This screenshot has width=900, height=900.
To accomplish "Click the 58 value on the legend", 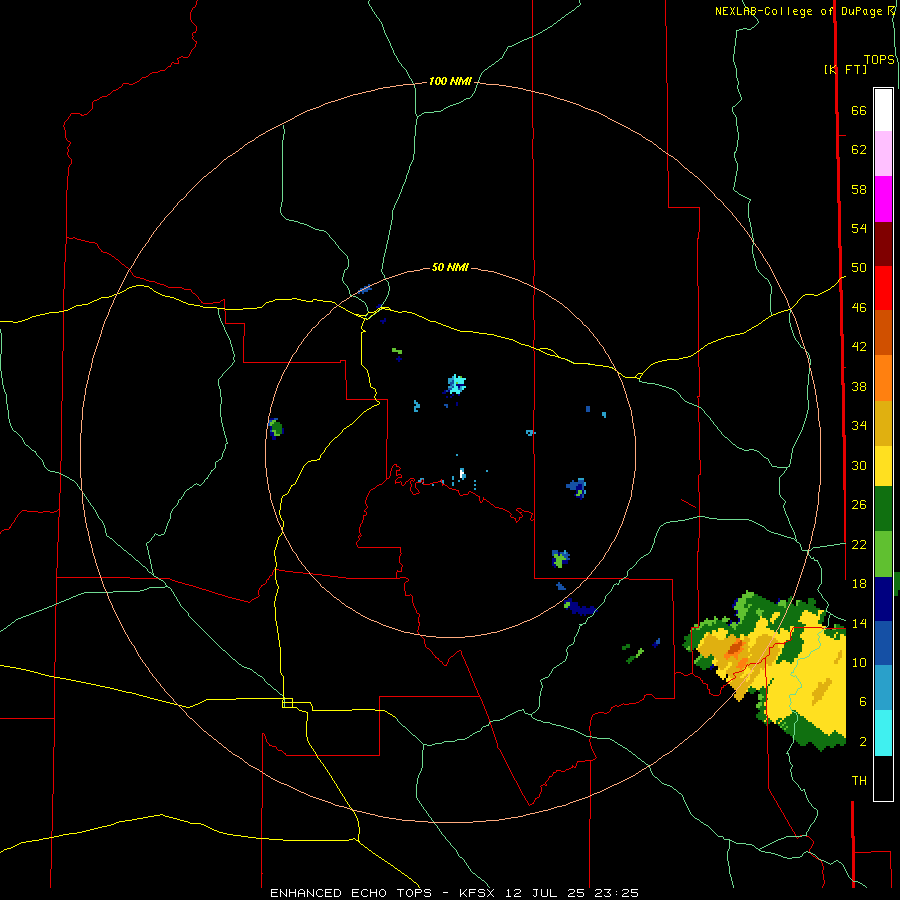I will [x=859, y=189].
